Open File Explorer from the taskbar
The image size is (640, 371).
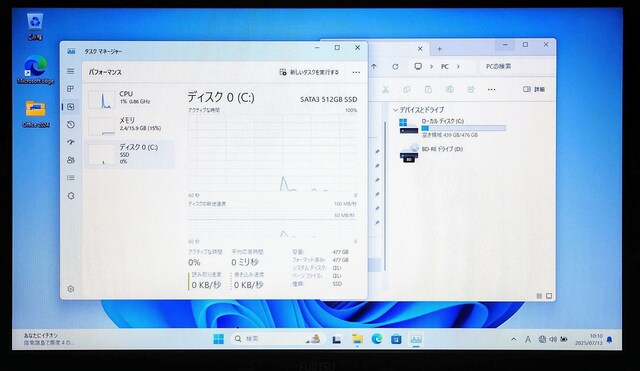click(357, 339)
